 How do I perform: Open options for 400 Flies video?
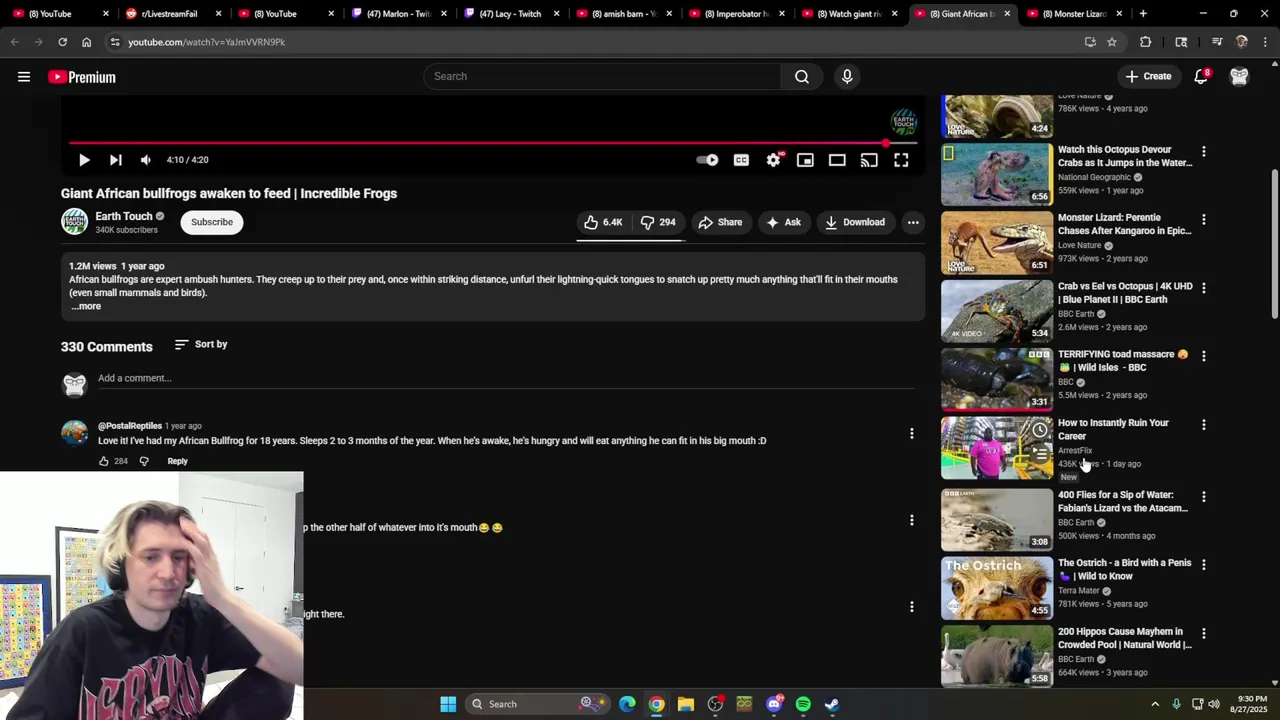coord(1203,496)
